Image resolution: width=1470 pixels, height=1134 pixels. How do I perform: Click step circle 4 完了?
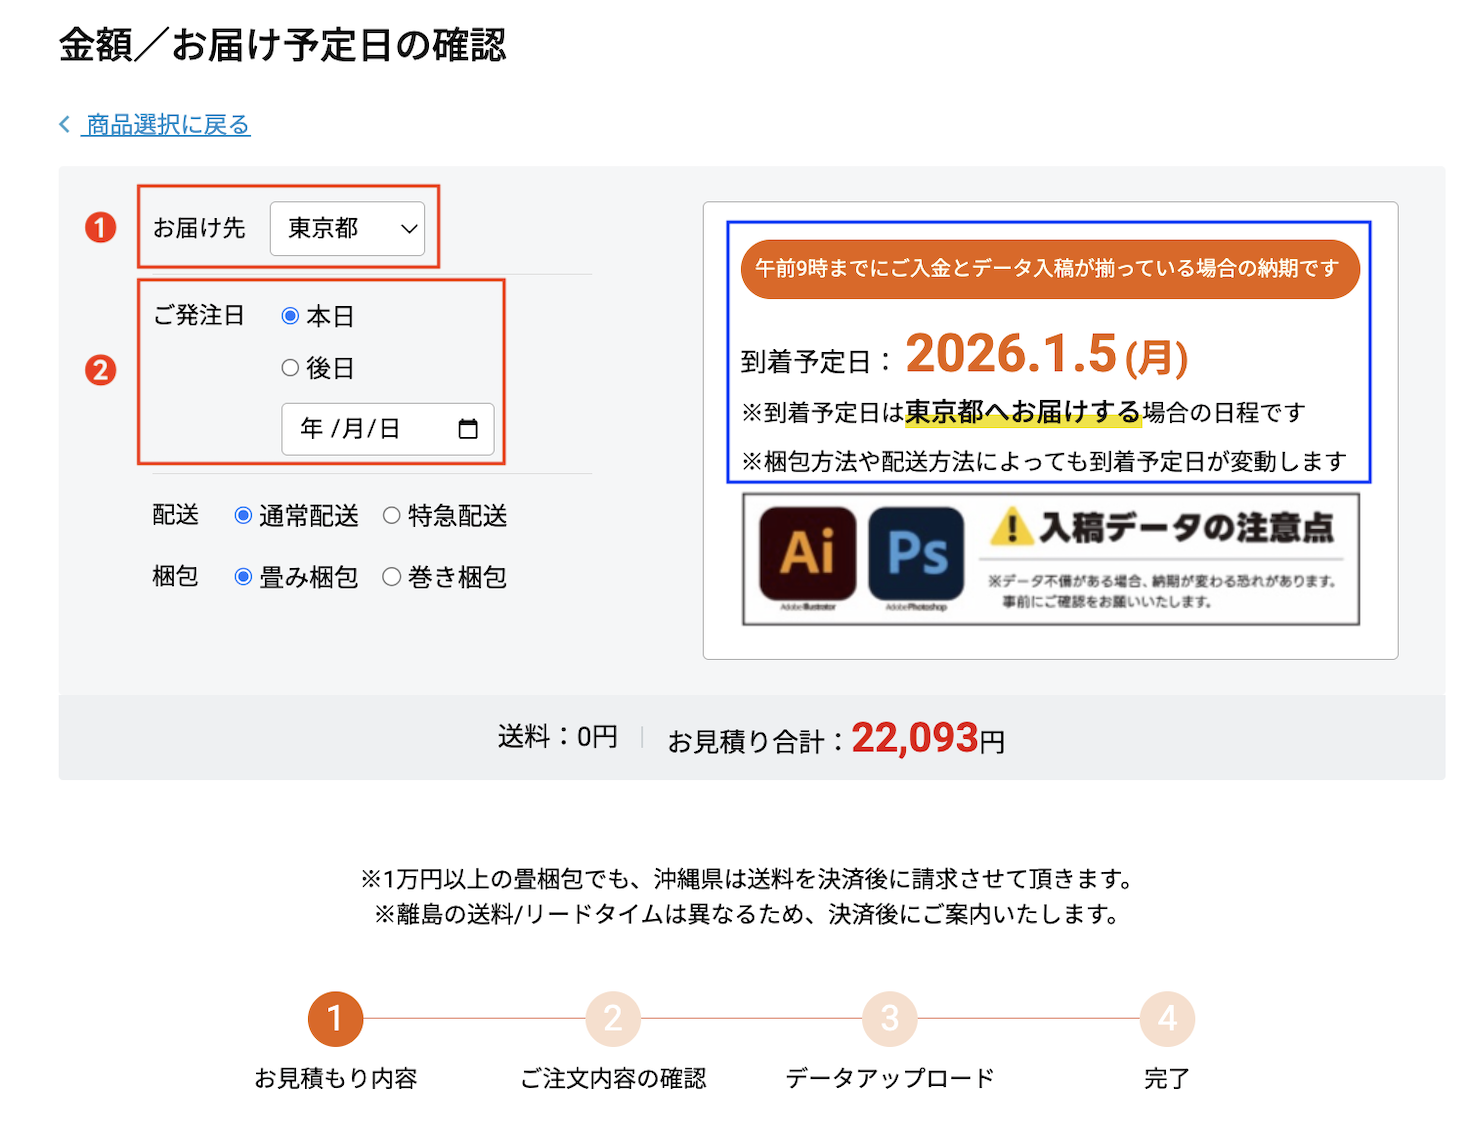(1165, 1019)
